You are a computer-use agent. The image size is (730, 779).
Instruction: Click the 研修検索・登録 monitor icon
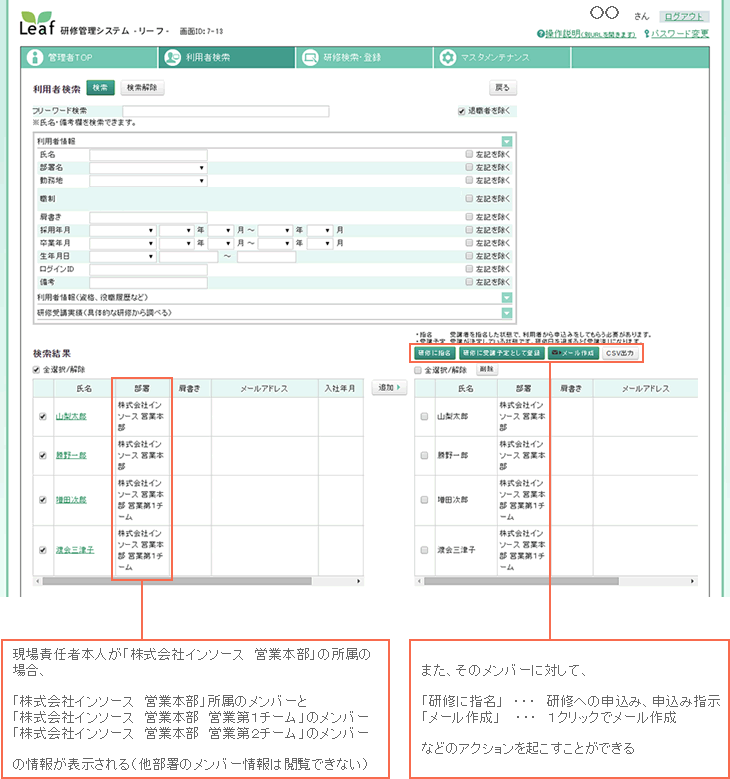[310, 58]
